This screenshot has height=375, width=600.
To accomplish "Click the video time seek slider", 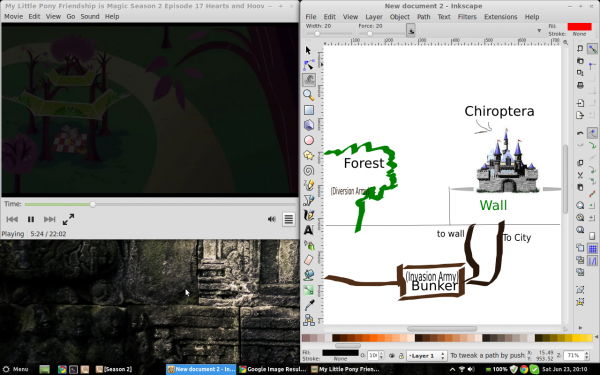I will click(160, 204).
